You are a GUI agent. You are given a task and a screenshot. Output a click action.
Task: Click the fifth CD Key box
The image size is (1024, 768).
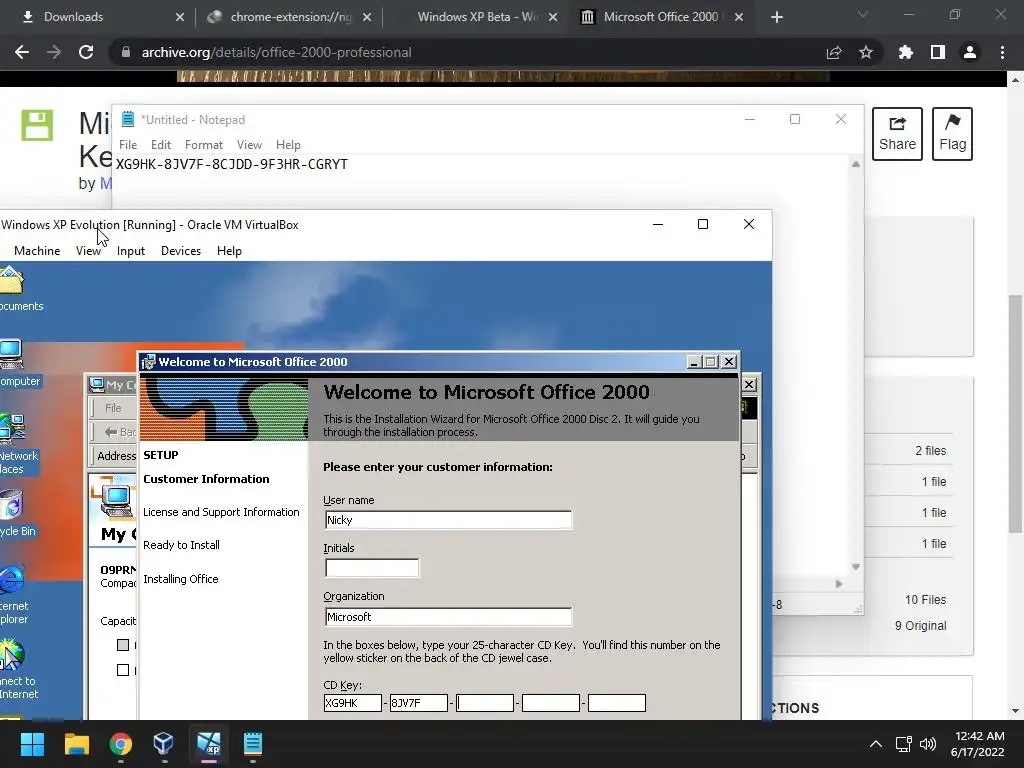616,703
